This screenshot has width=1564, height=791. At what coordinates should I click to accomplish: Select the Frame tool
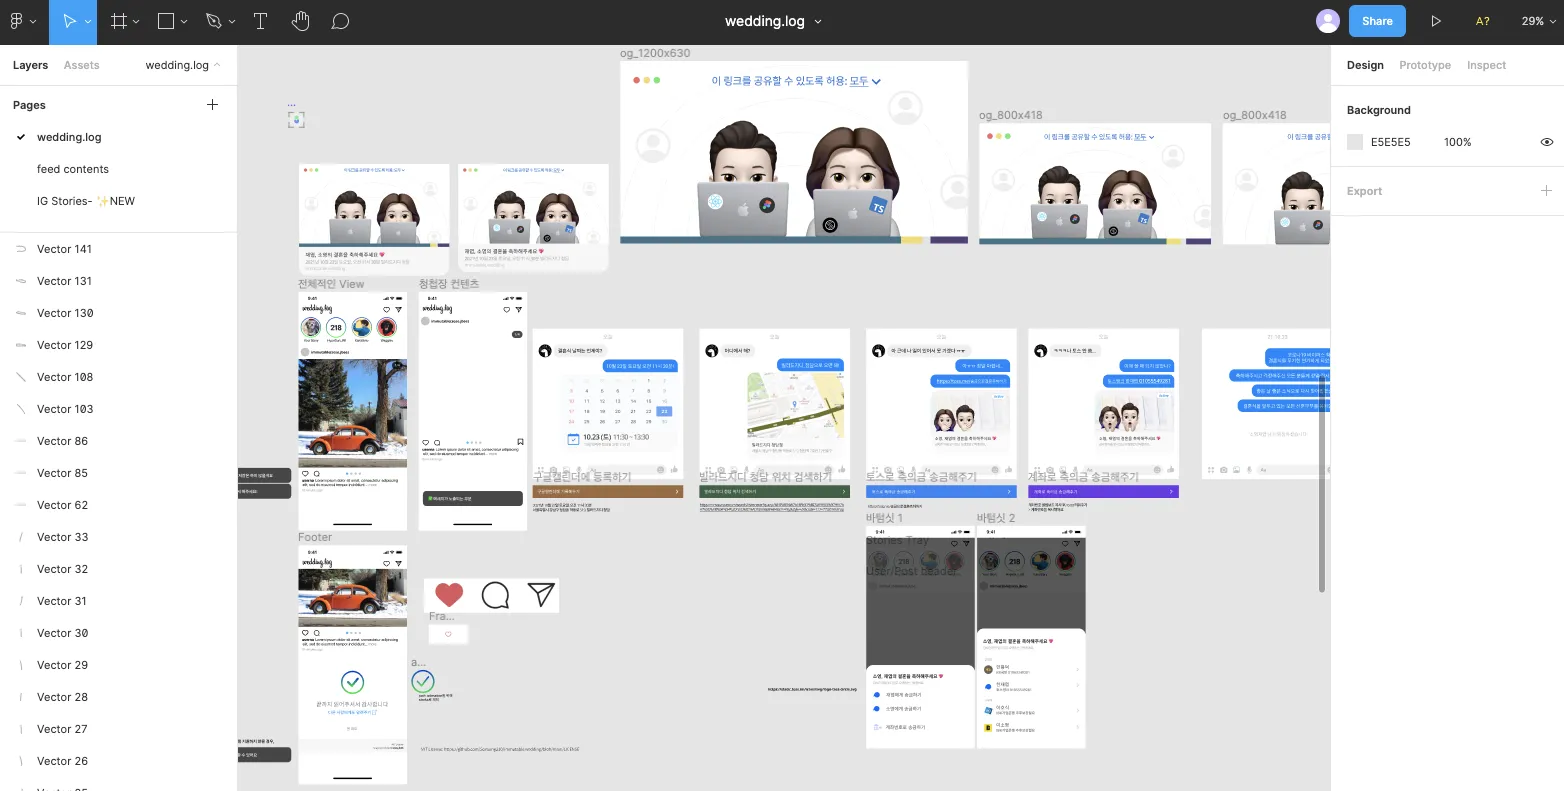point(119,21)
